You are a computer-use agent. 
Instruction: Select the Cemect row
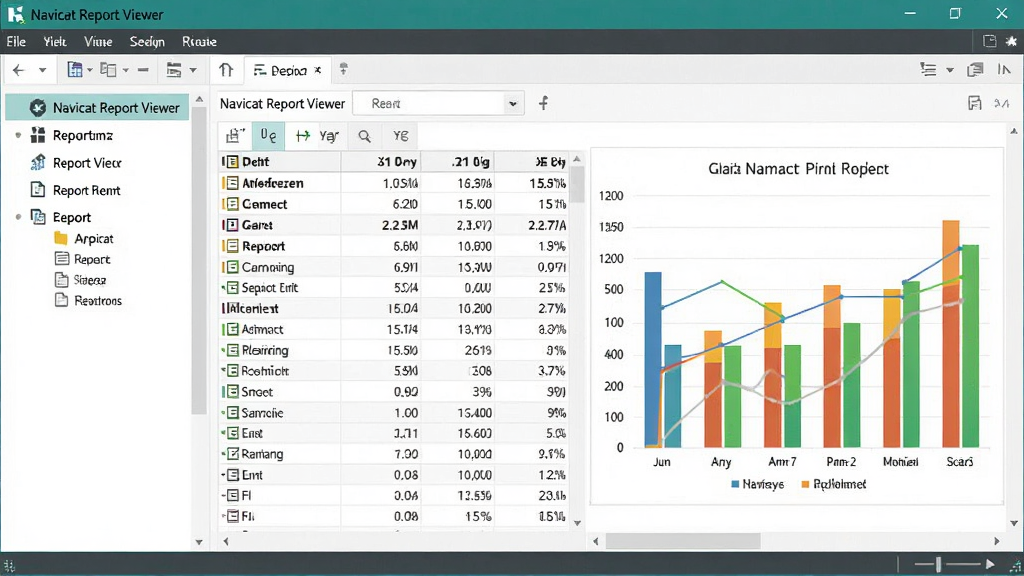394,204
